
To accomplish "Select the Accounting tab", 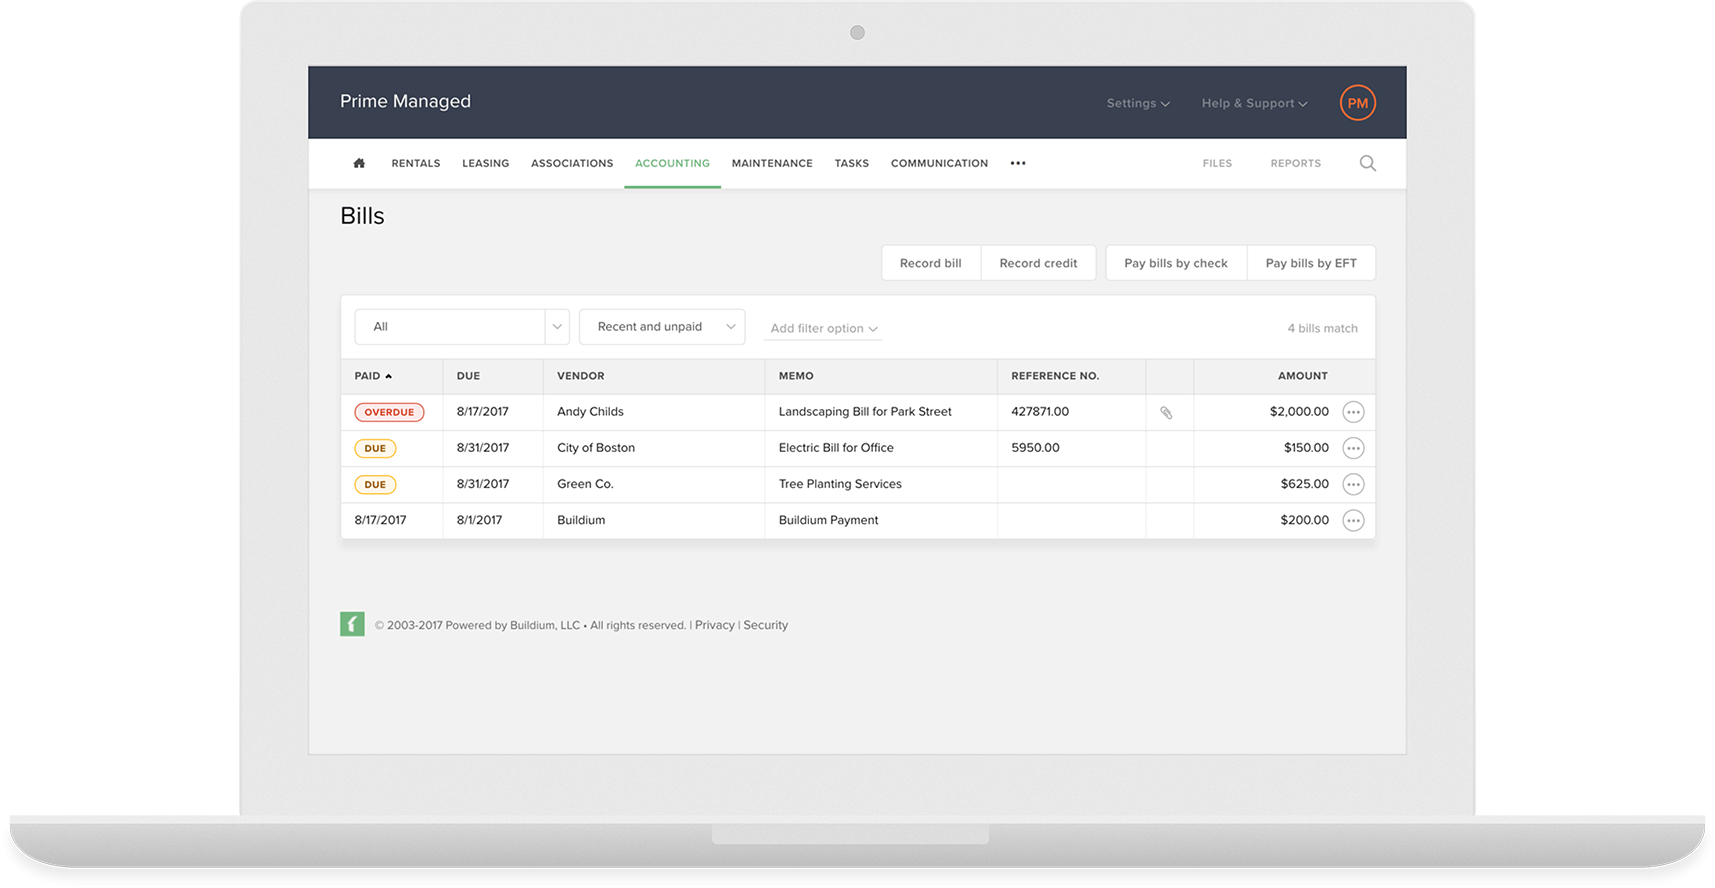I will 672,163.
